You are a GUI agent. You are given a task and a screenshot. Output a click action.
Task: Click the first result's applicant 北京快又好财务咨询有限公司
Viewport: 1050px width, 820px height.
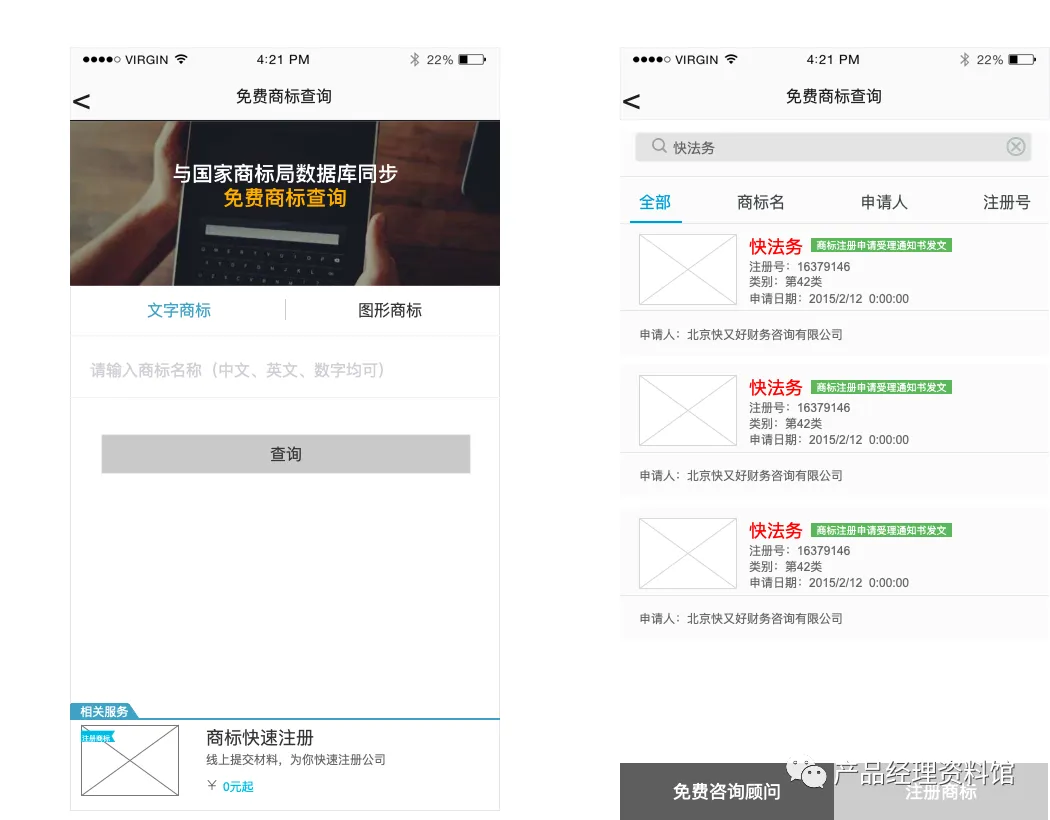[765, 335]
